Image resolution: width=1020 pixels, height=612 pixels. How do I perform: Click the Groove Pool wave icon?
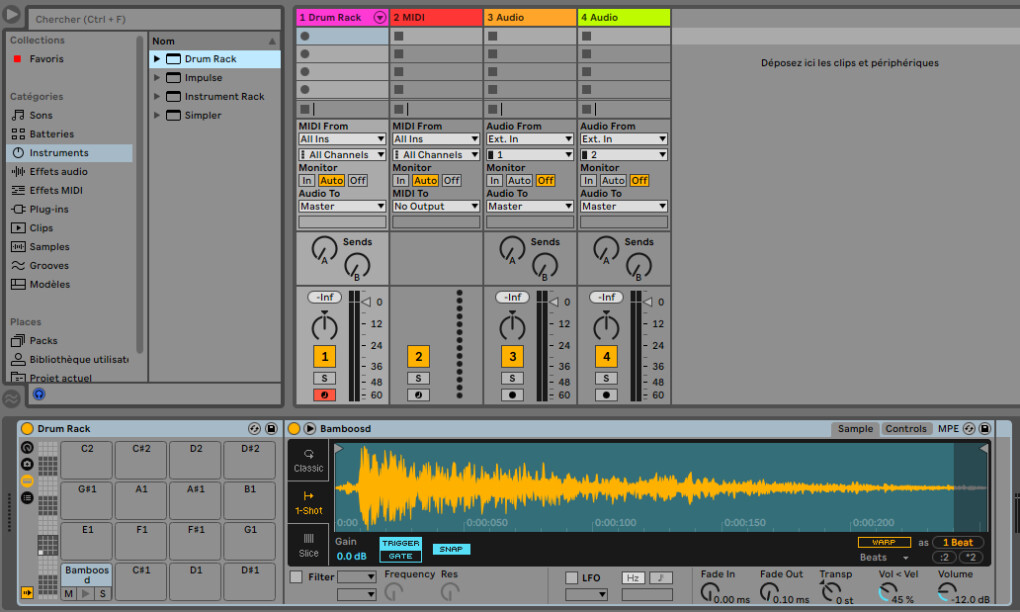[x=12, y=397]
